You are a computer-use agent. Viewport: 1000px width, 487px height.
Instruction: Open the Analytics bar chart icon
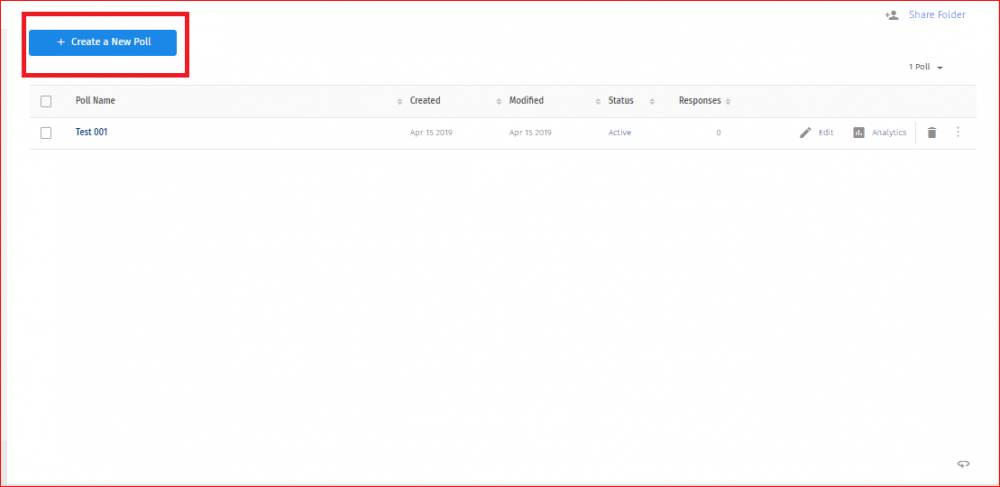click(x=858, y=133)
